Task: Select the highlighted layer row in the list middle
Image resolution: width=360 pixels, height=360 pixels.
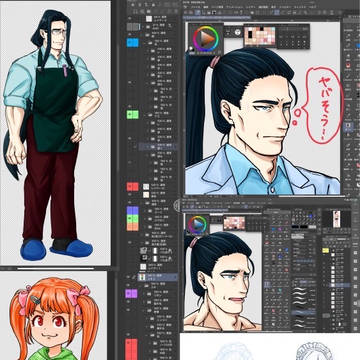Action: (x=158, y=146)
